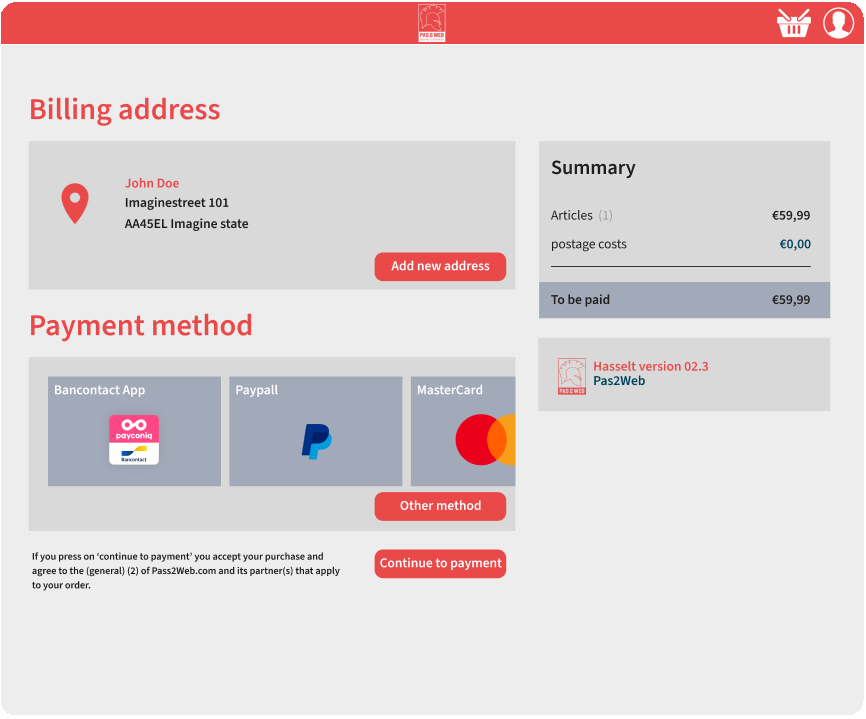Click the PayPal logo icon
This screenshot has height=719, width=866.
[316, 441]
